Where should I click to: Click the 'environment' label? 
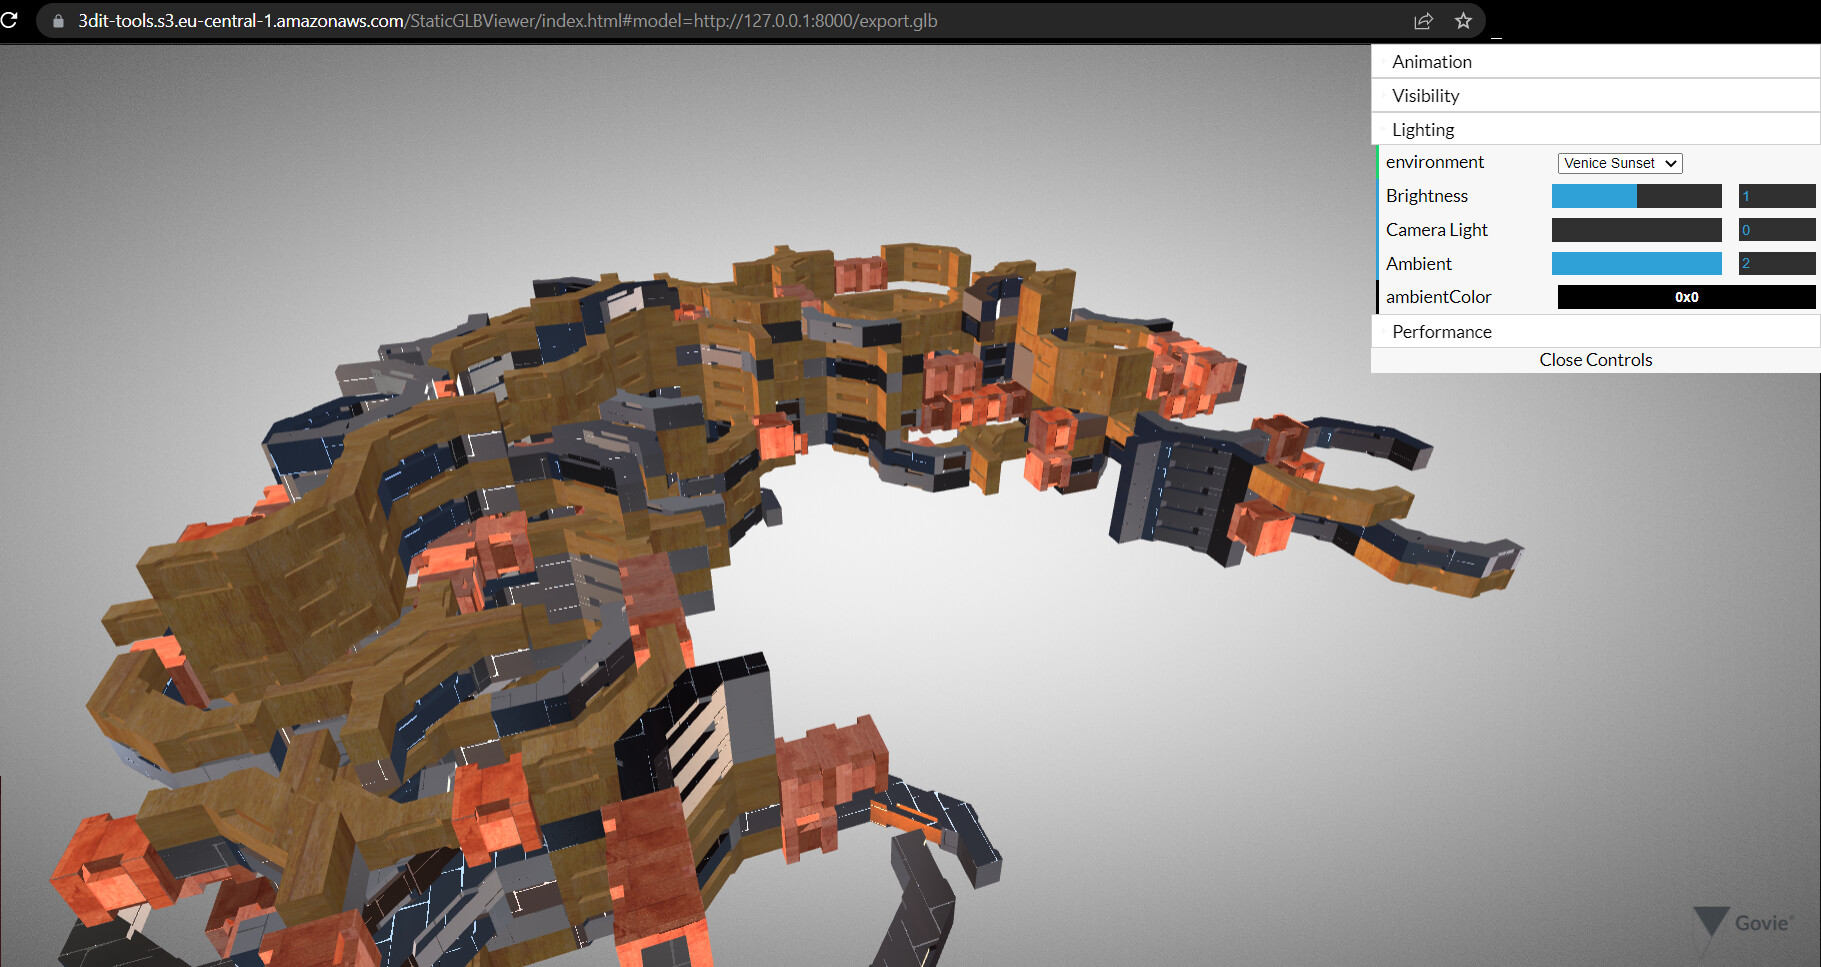pyautogui.click(x=1434, y=162)
